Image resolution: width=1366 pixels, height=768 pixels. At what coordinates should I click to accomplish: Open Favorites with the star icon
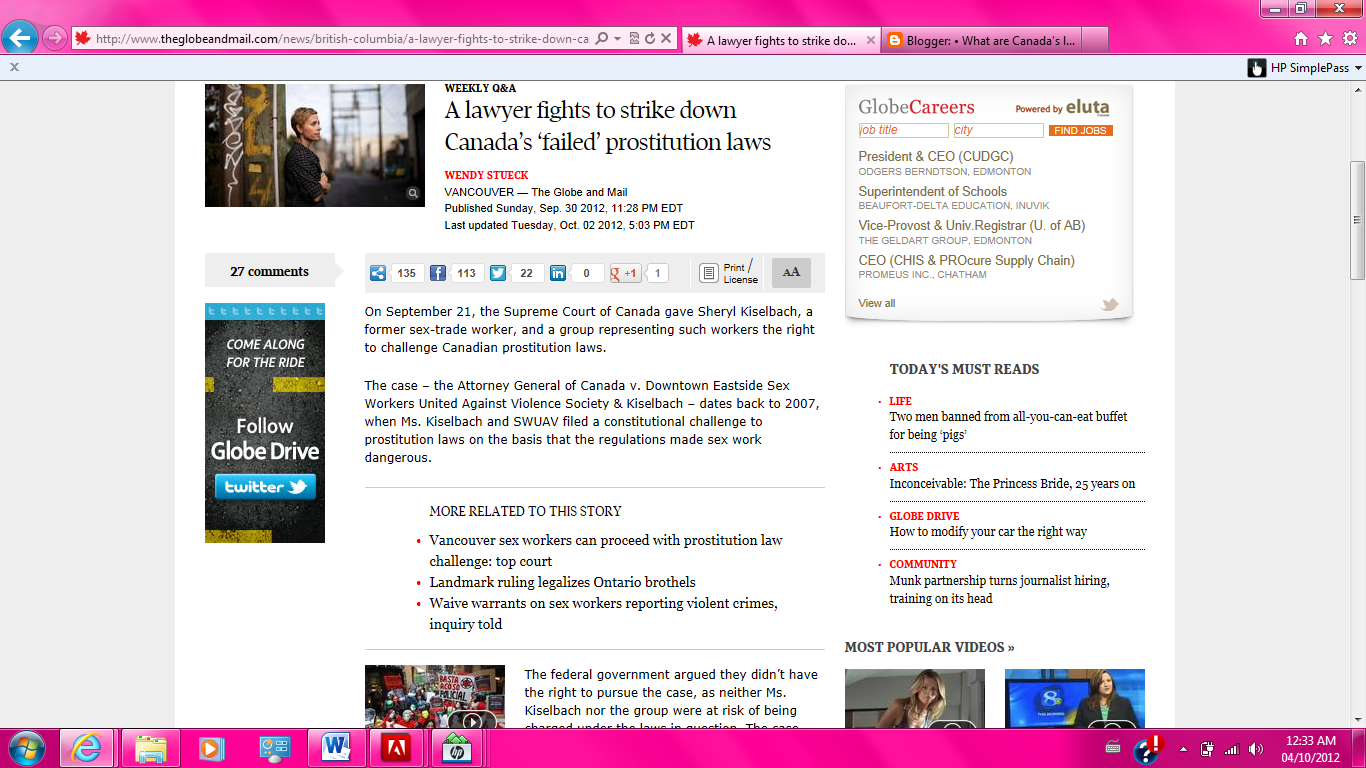pyautogui.click(x=1325, y=39)
